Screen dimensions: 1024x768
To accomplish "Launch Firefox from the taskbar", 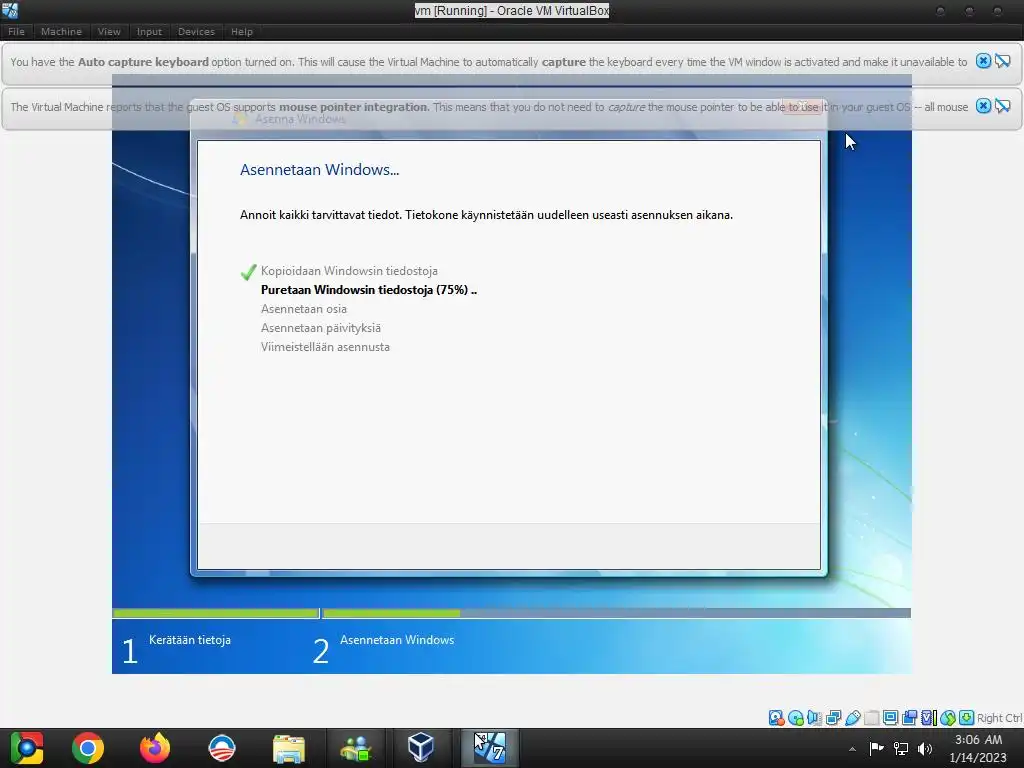I will tap(155, 748).
